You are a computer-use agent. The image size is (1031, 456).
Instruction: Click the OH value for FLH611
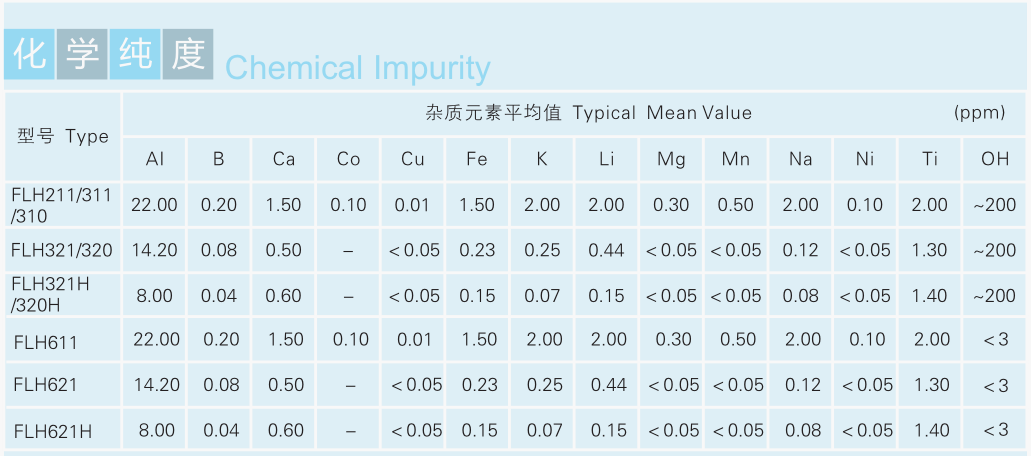tap(995, 340)
